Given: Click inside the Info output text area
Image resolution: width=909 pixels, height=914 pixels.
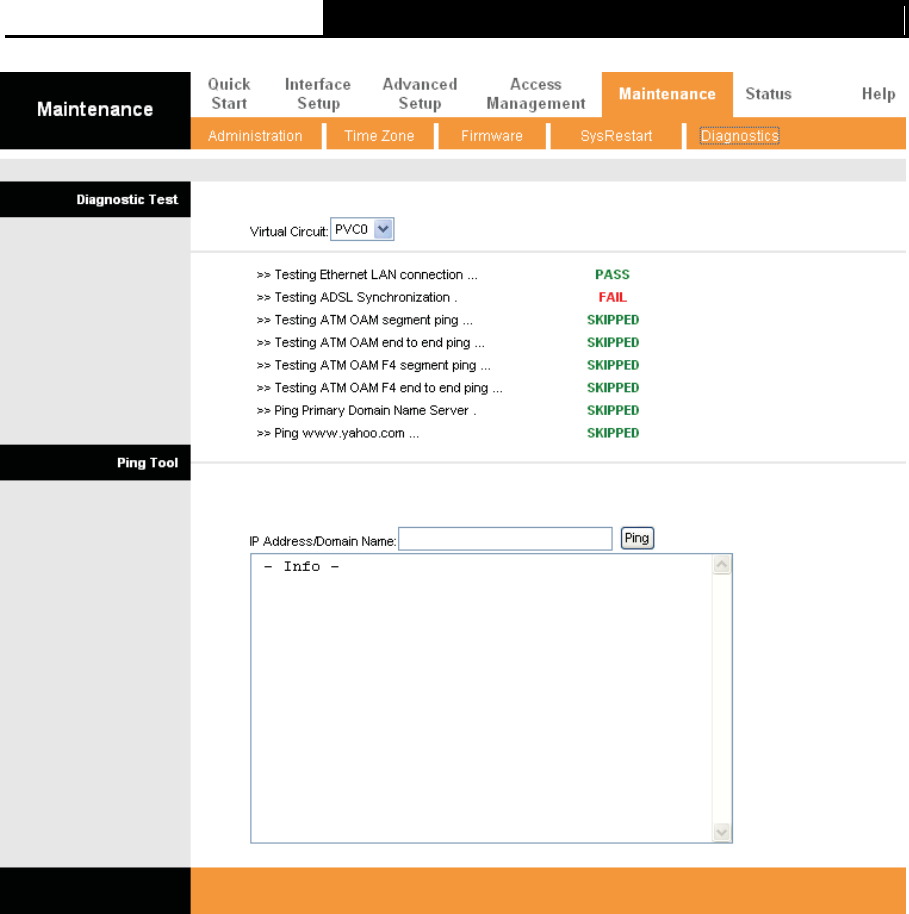Looking at the screenshot, I should pyautogui.click(x=482, y=698).
